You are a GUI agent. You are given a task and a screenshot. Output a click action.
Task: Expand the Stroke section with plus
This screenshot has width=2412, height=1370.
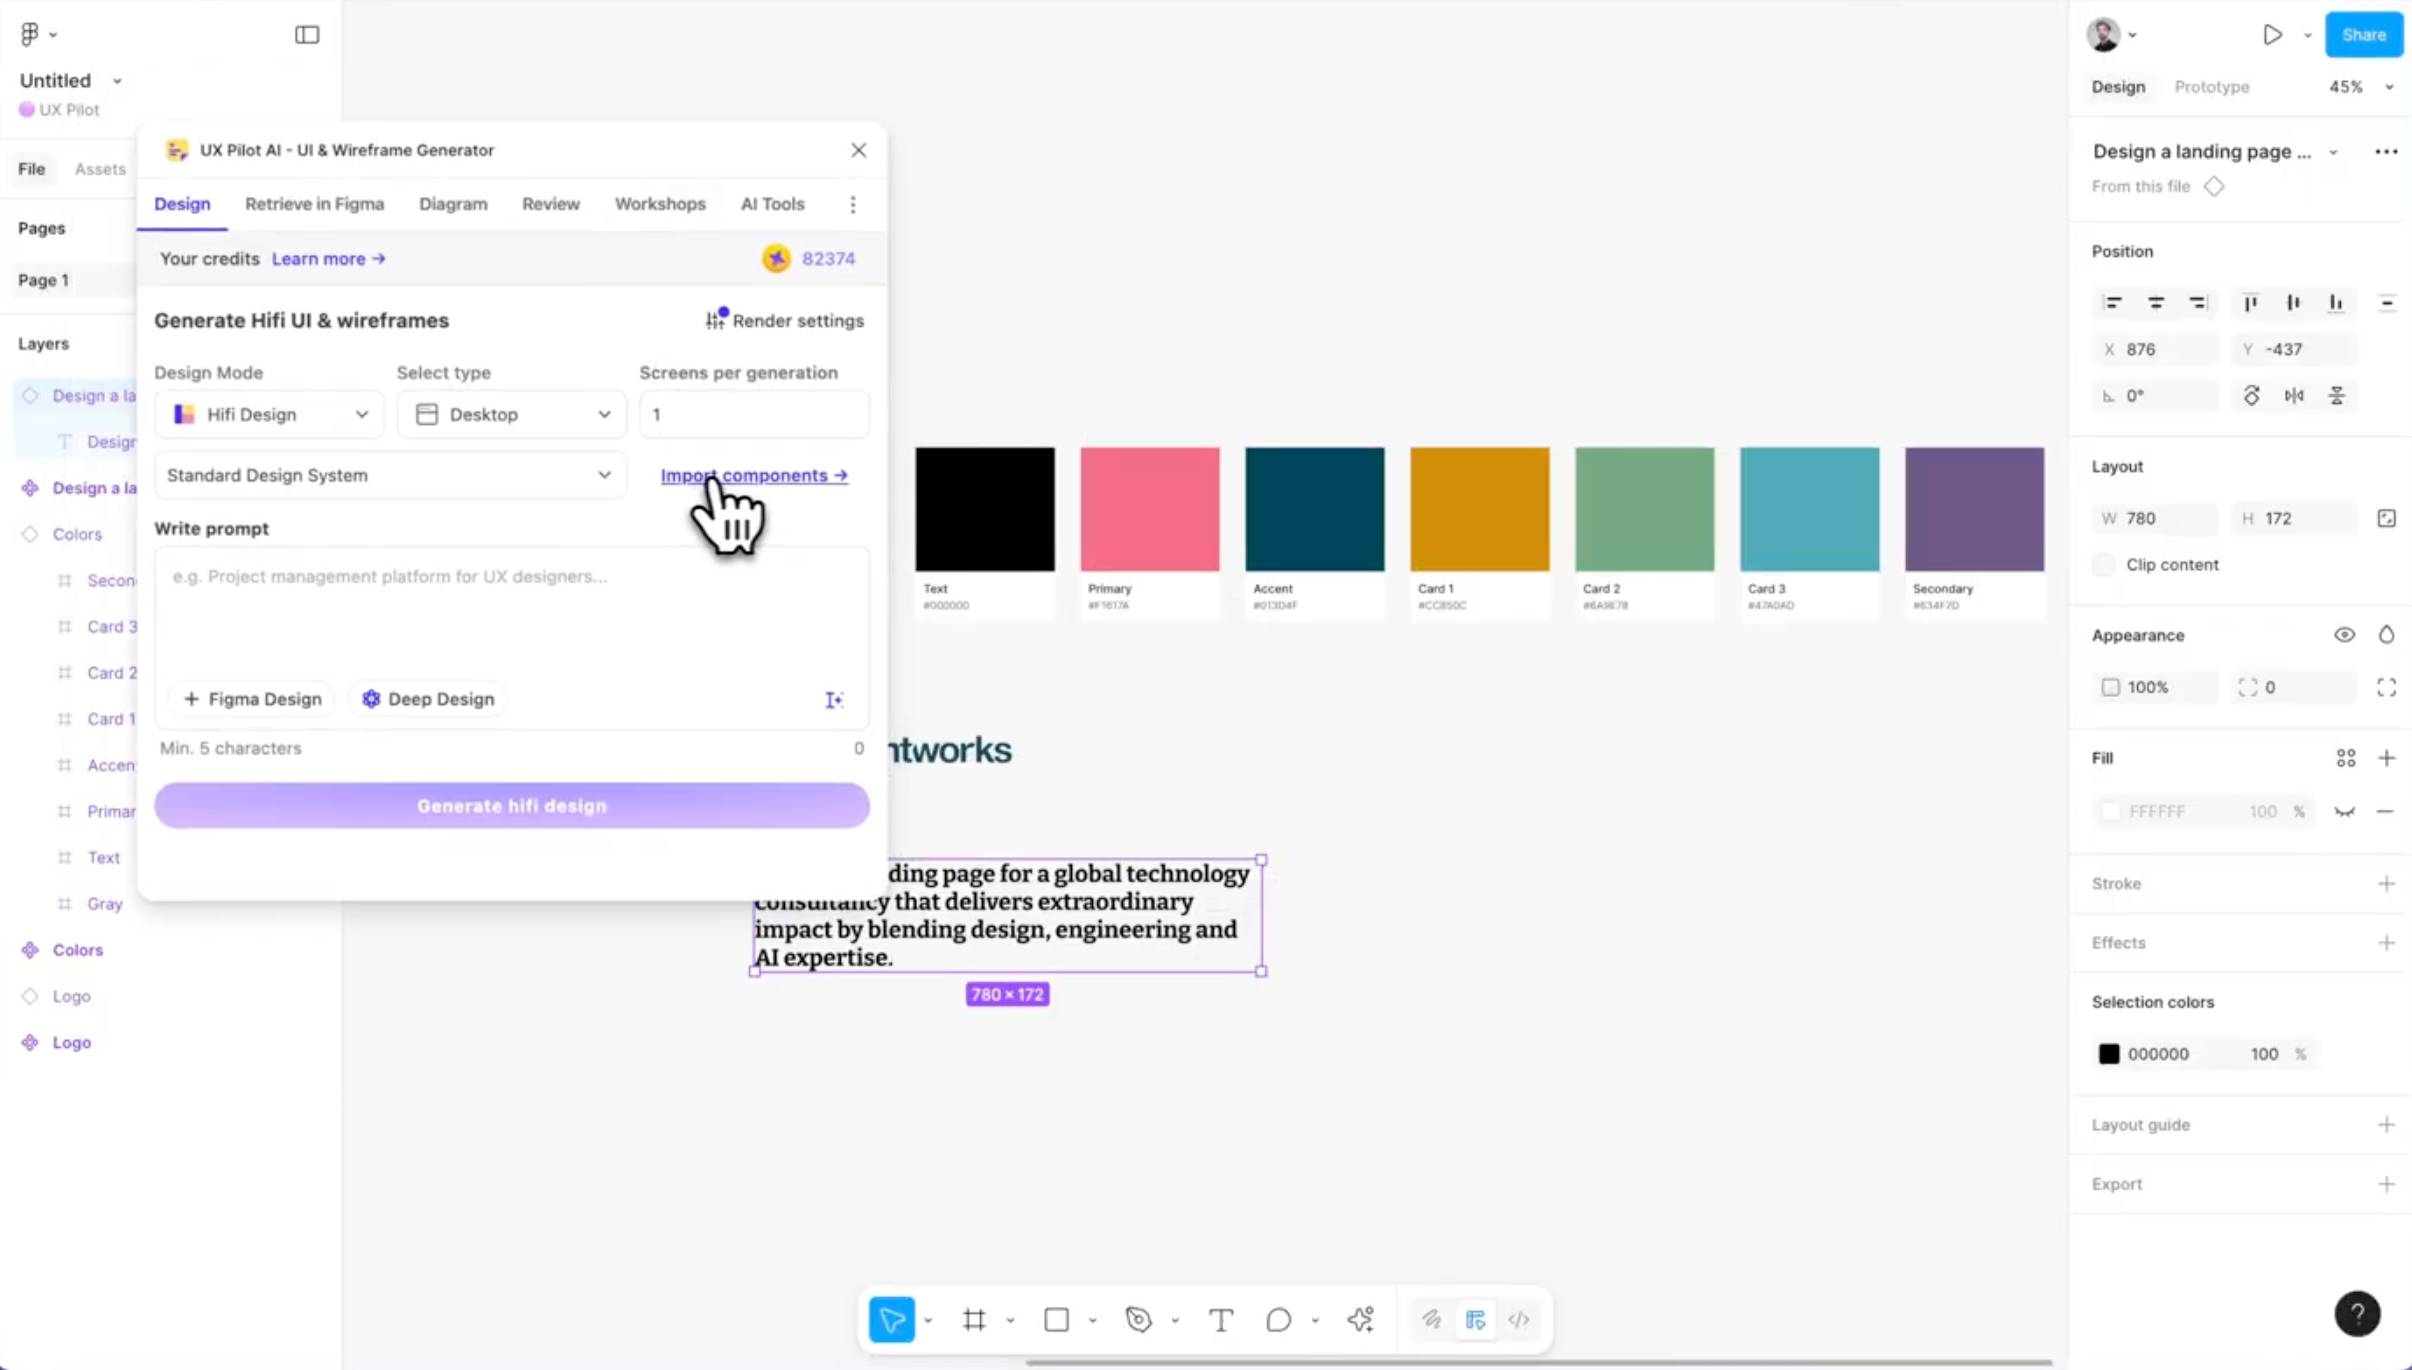[2387, 884]
